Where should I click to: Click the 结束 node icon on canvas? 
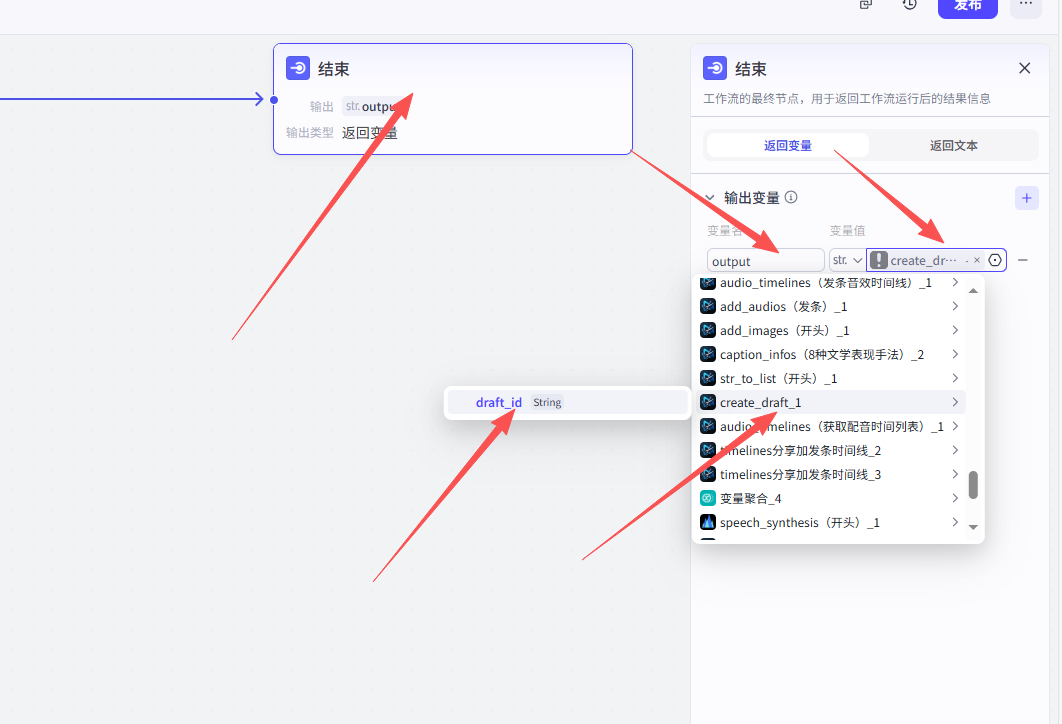pos(298,68)
